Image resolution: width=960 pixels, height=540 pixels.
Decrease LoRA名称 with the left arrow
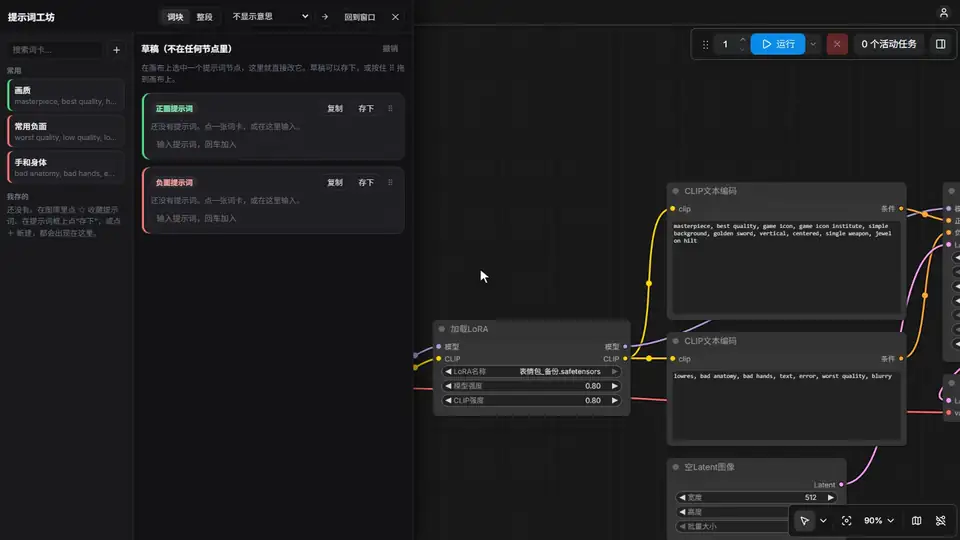(x=448, y=372)
